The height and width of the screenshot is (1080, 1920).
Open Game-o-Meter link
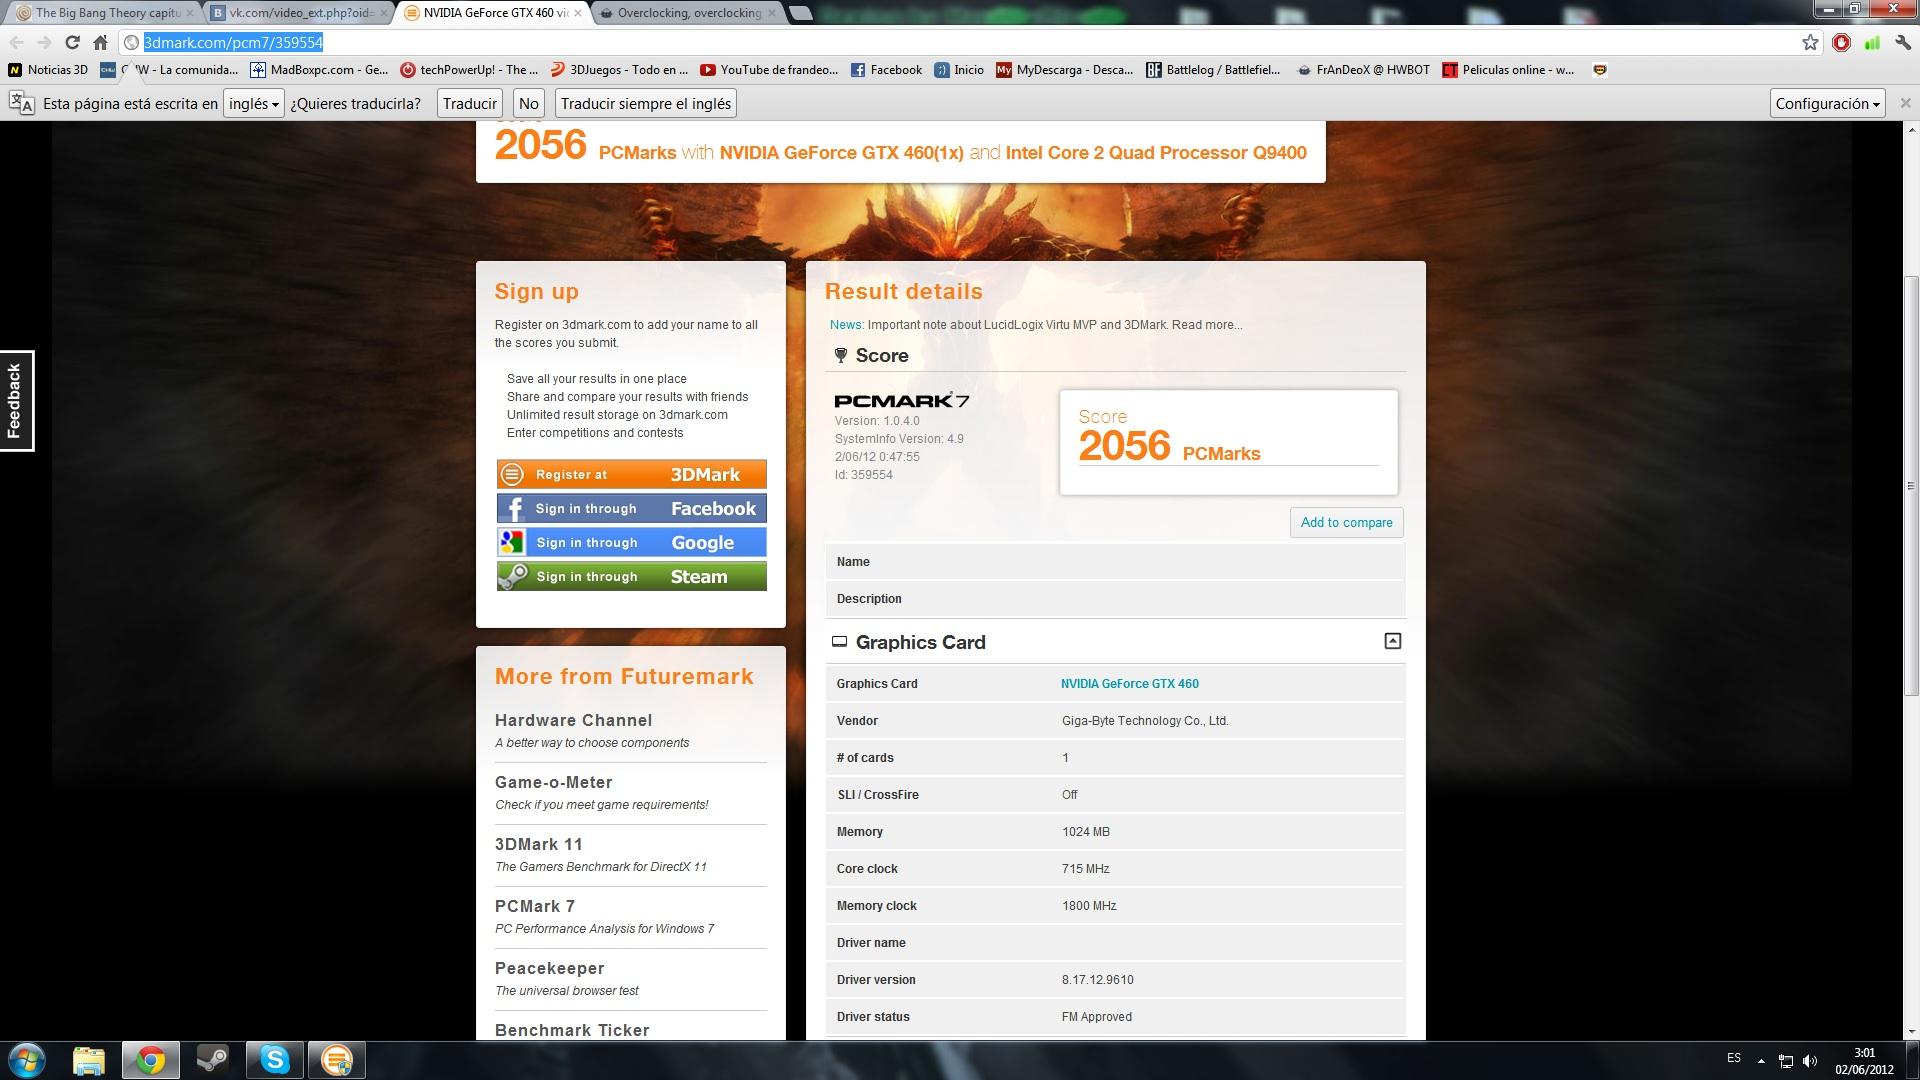tap(553, 782)
